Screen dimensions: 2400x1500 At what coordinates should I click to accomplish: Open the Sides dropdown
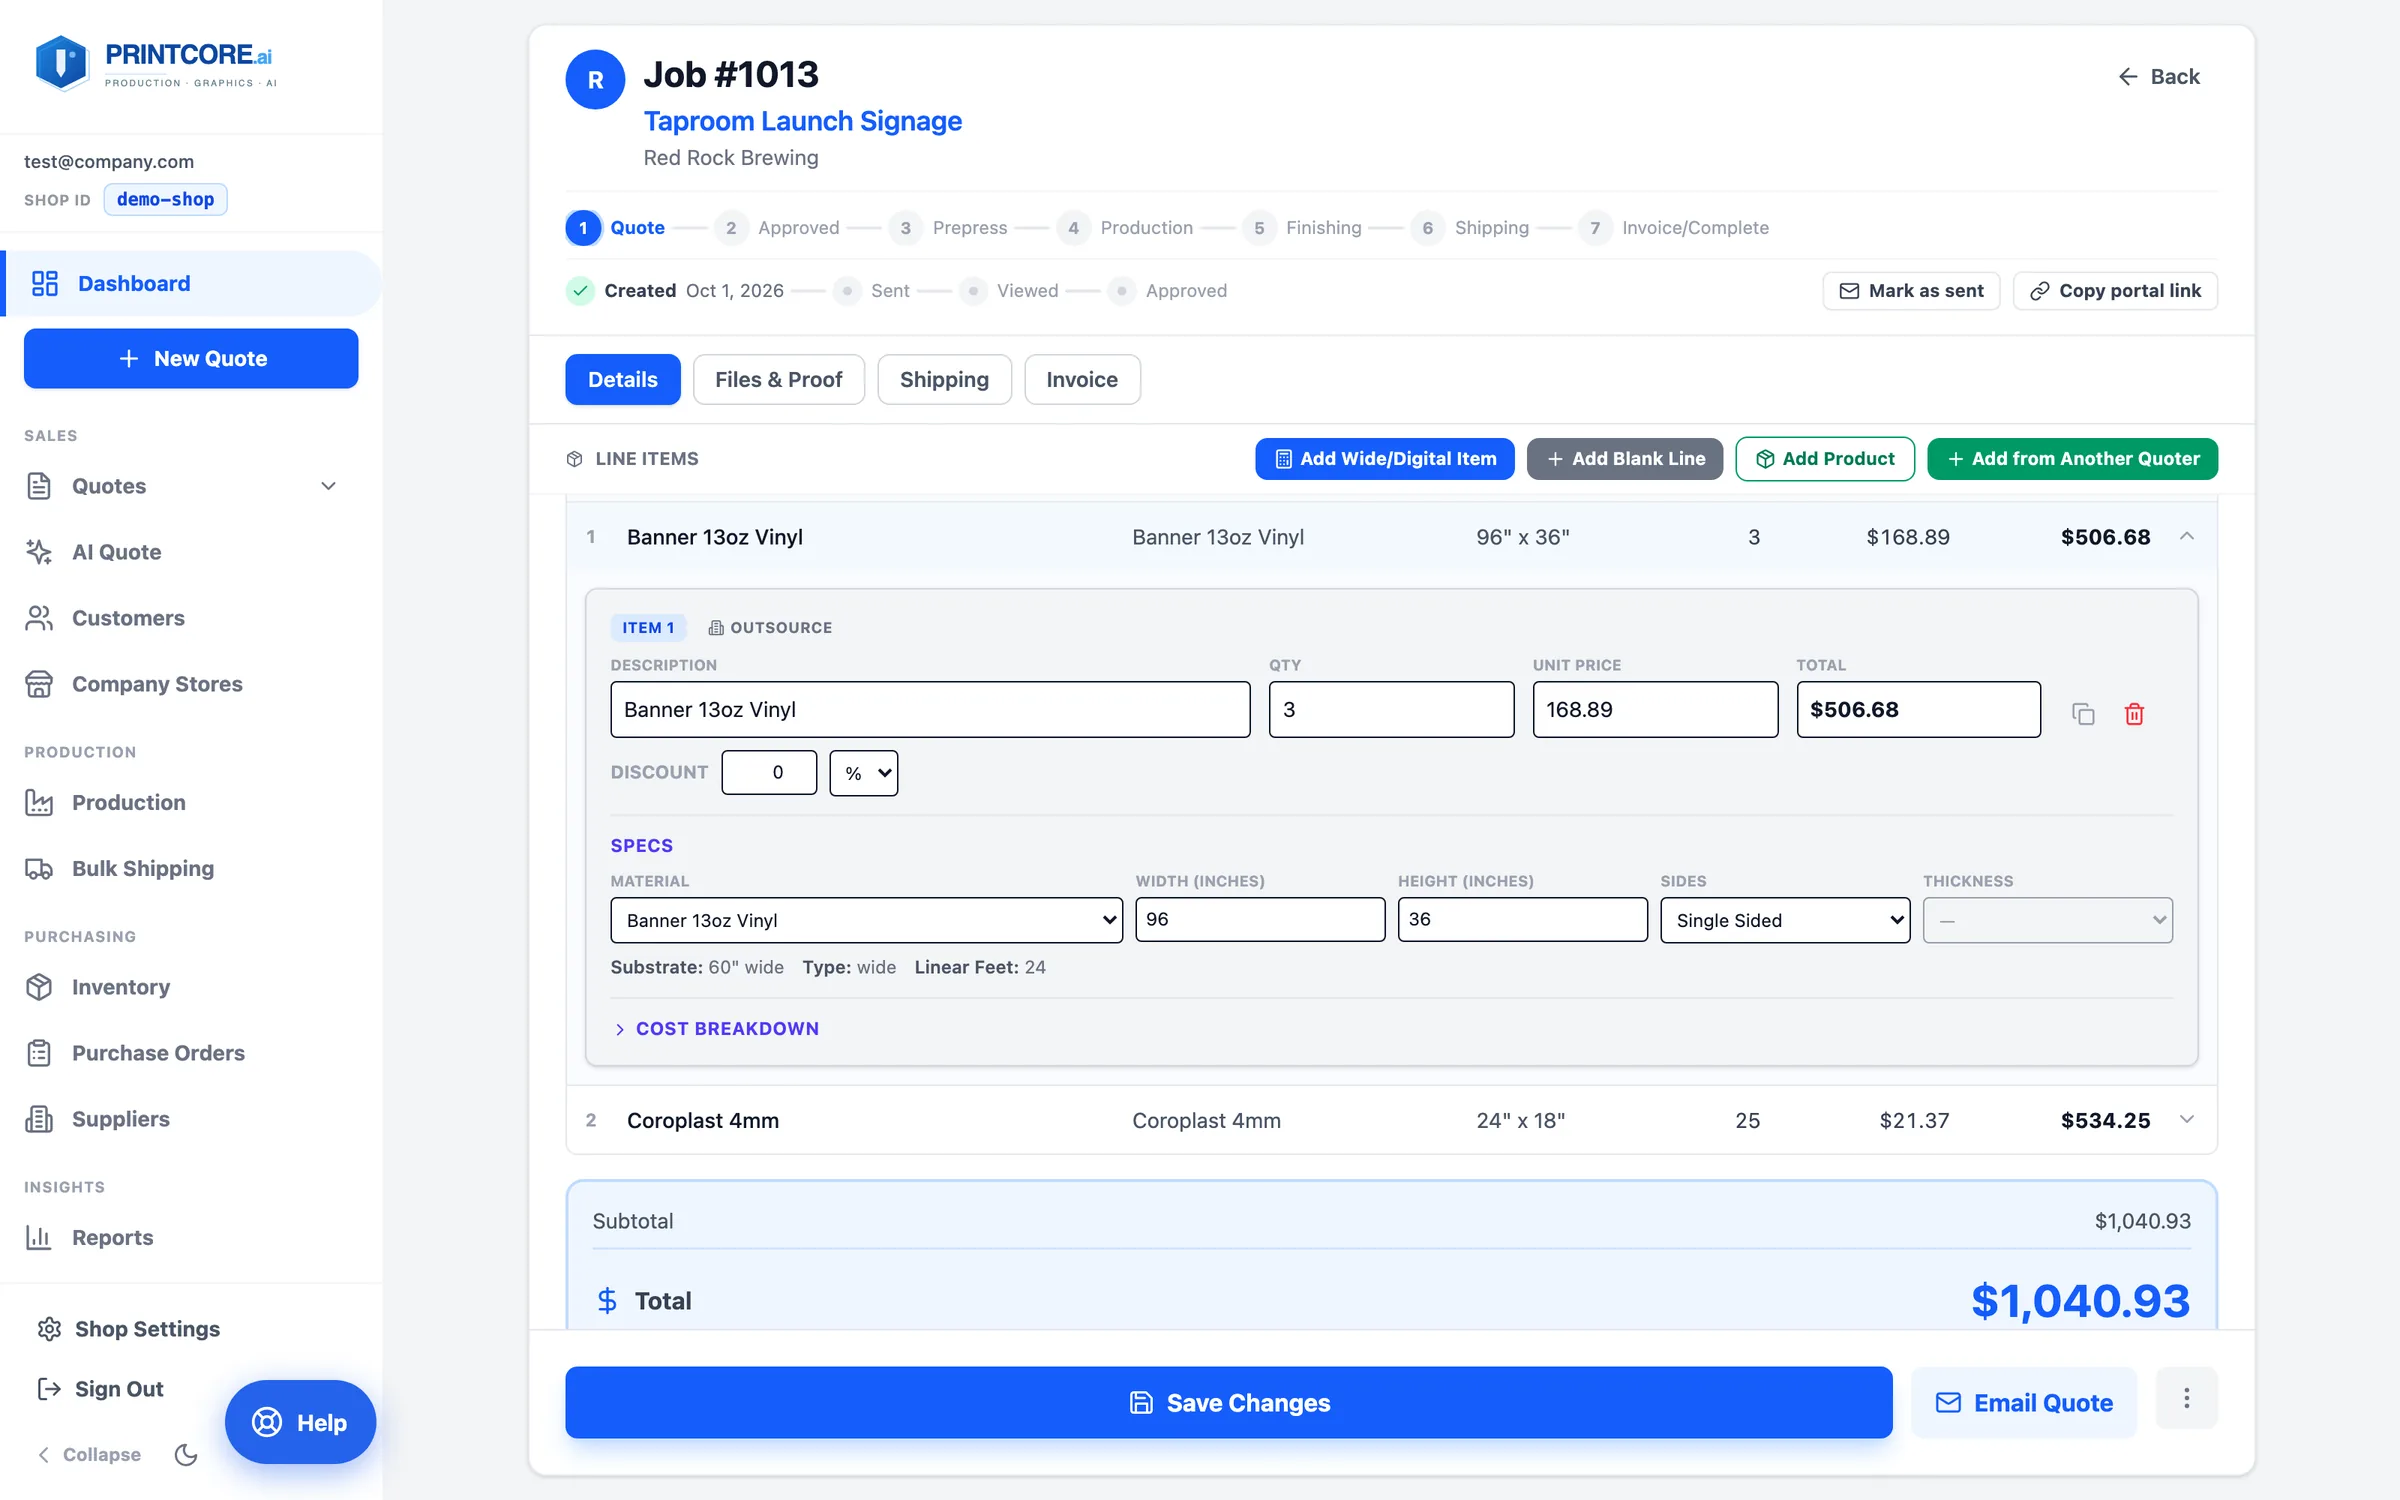[1785, 920]
